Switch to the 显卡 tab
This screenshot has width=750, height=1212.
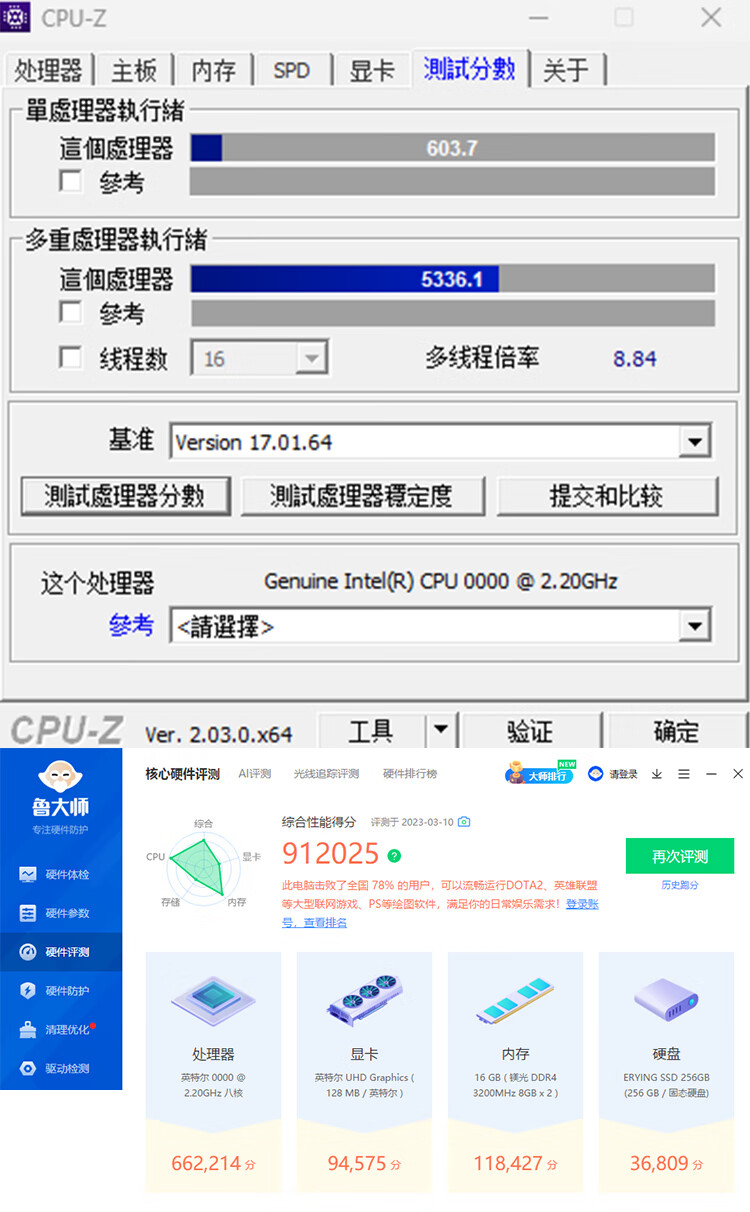[371, 71]
